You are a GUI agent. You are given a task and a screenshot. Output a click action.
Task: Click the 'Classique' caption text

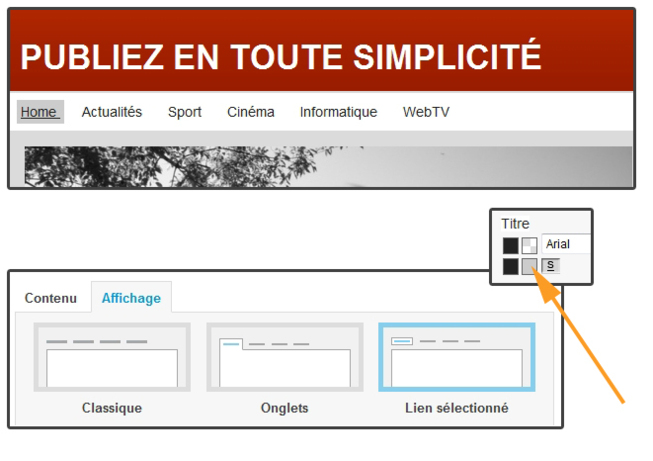(x=111, y=408)
